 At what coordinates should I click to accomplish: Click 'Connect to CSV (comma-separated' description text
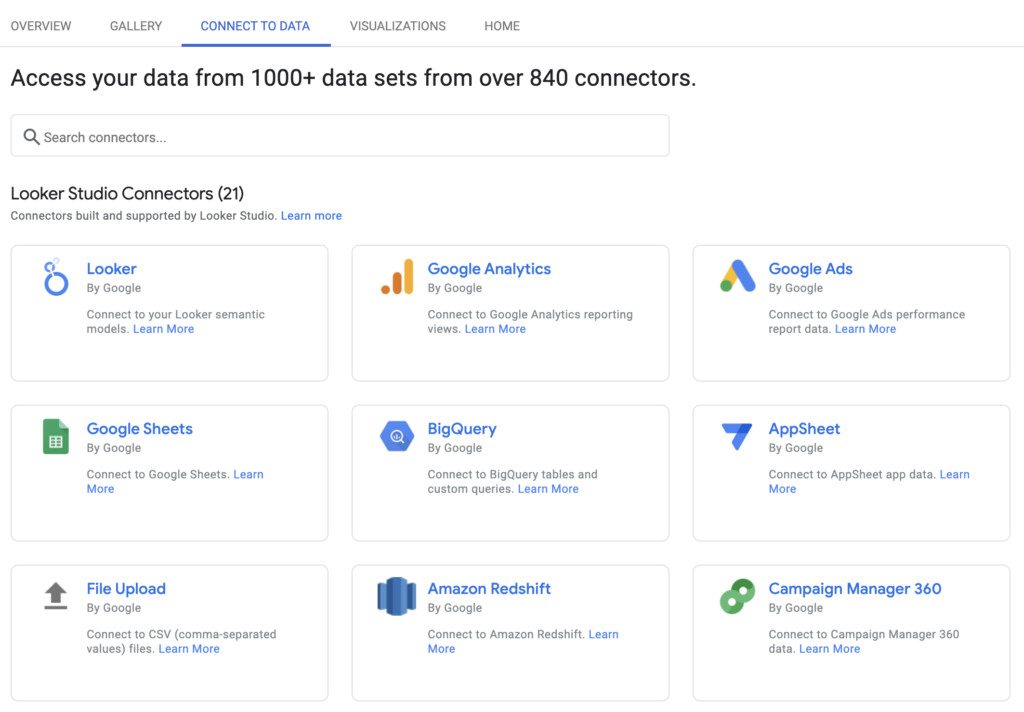pyautogui.click(x=182, y=634)
